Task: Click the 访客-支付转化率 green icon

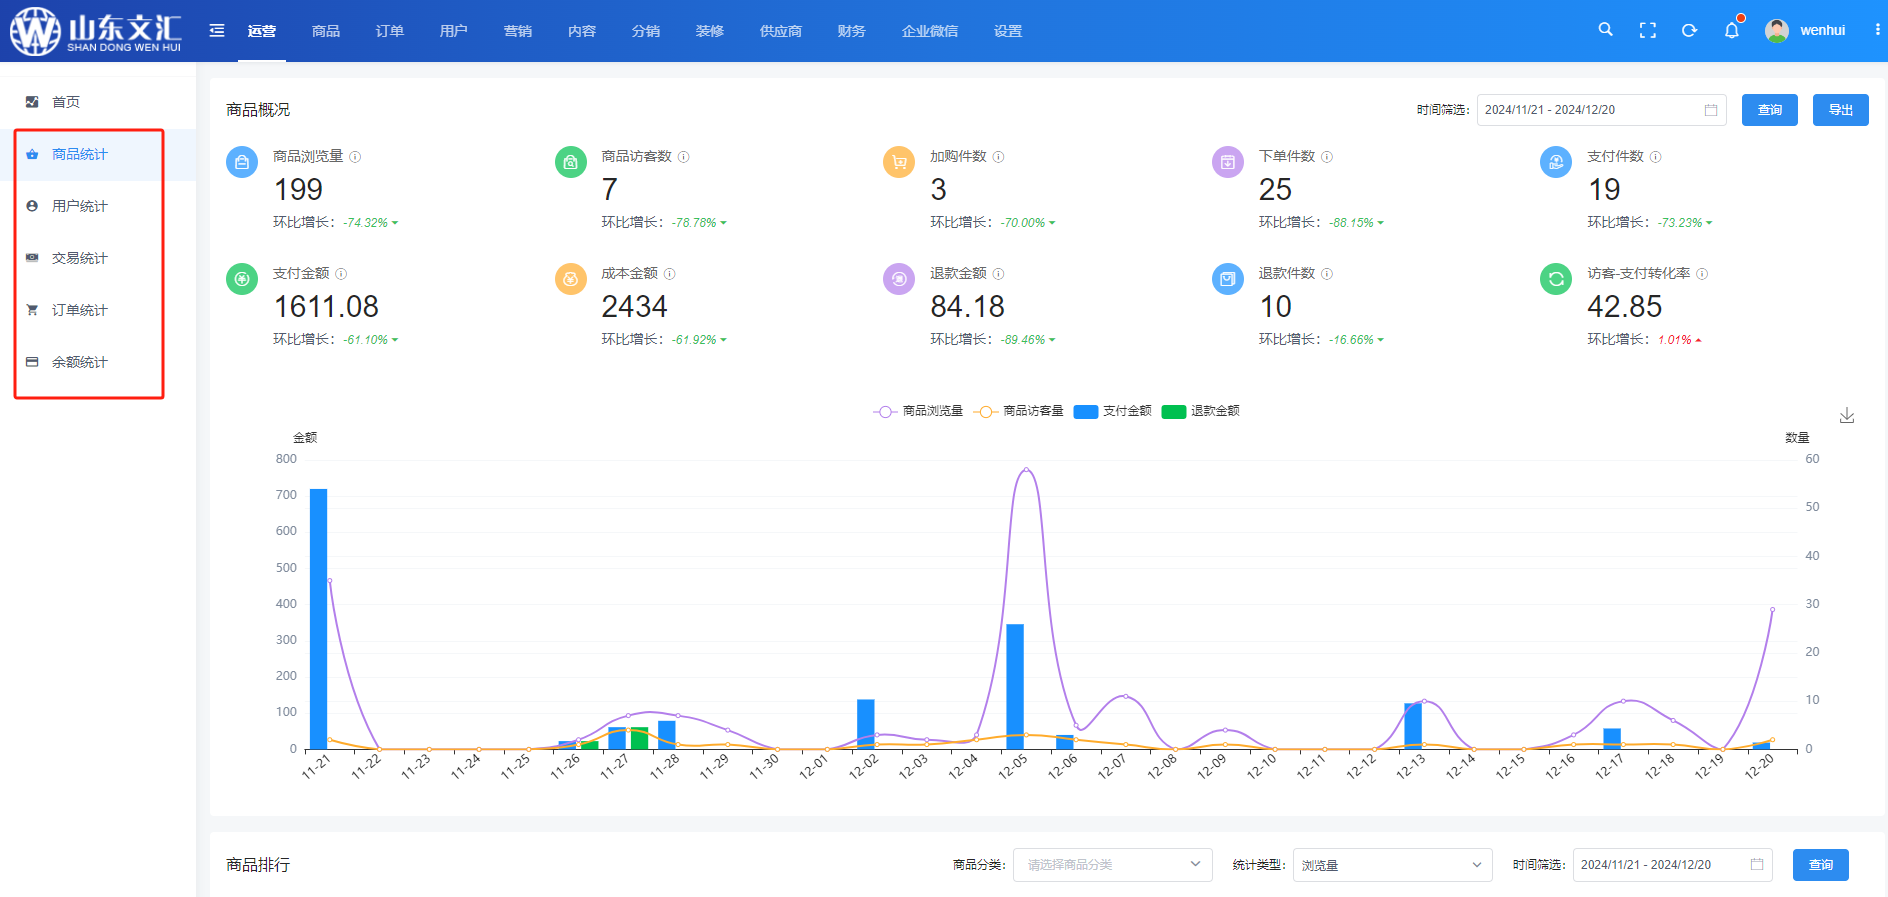Action: 1556,279
